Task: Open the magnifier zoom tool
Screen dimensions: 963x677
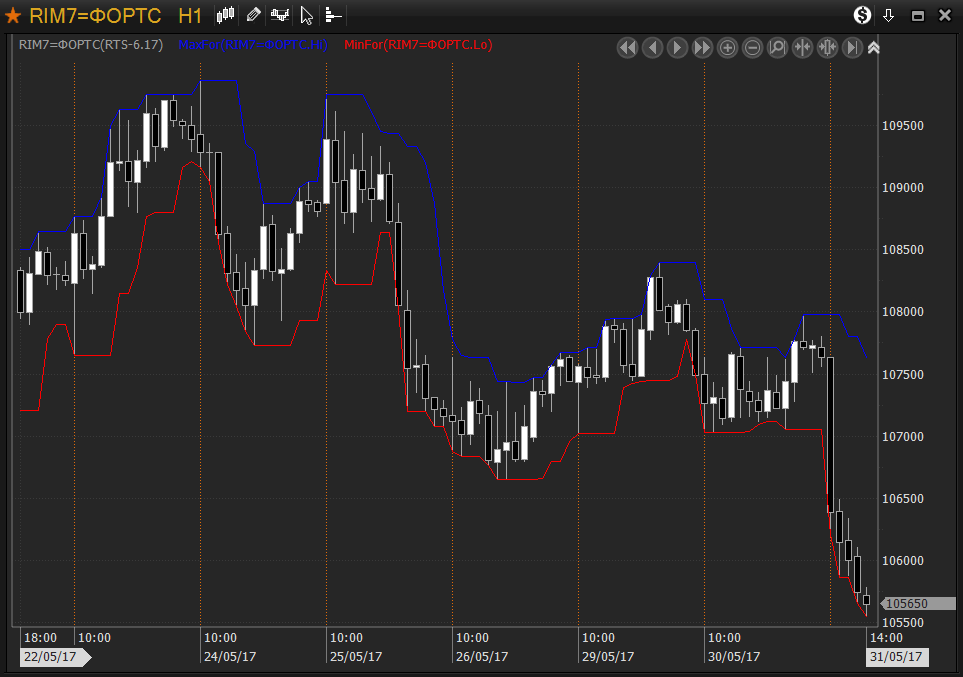Action: [778, 47]
